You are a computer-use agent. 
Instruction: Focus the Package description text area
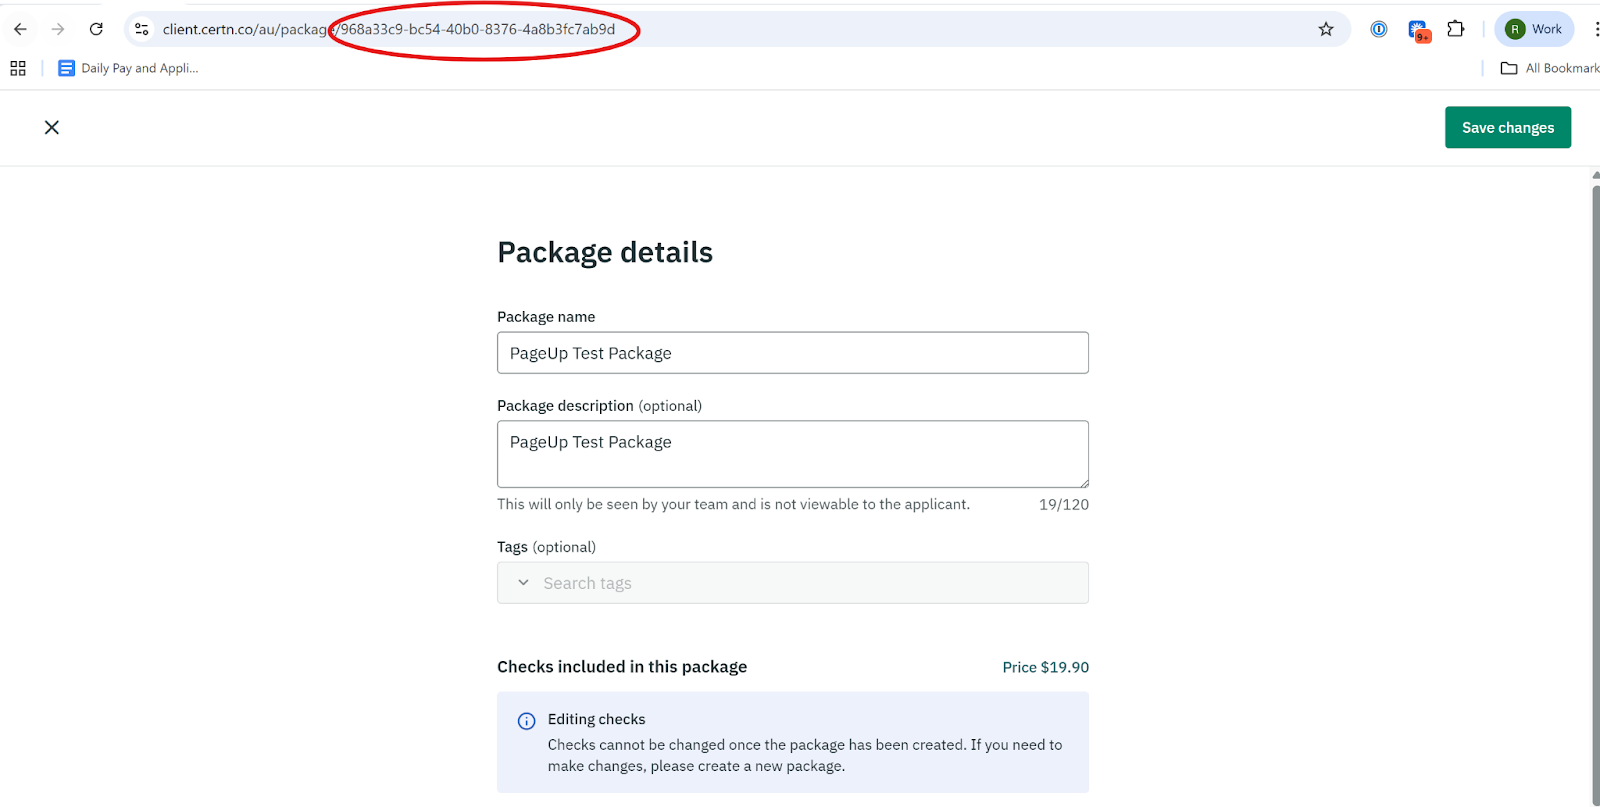792,454
